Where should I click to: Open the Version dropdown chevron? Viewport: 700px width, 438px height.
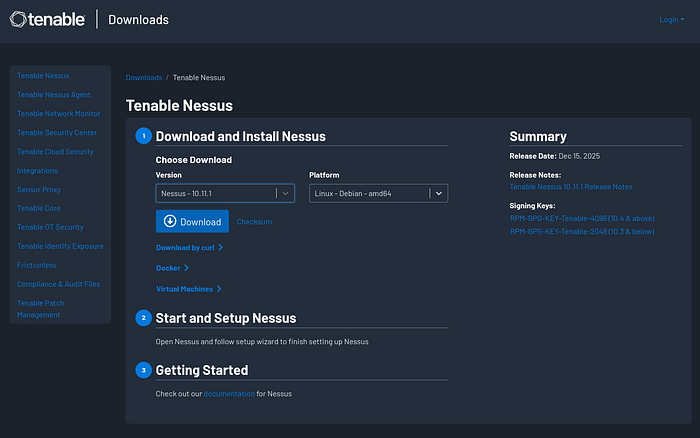[x=285, y=193]
